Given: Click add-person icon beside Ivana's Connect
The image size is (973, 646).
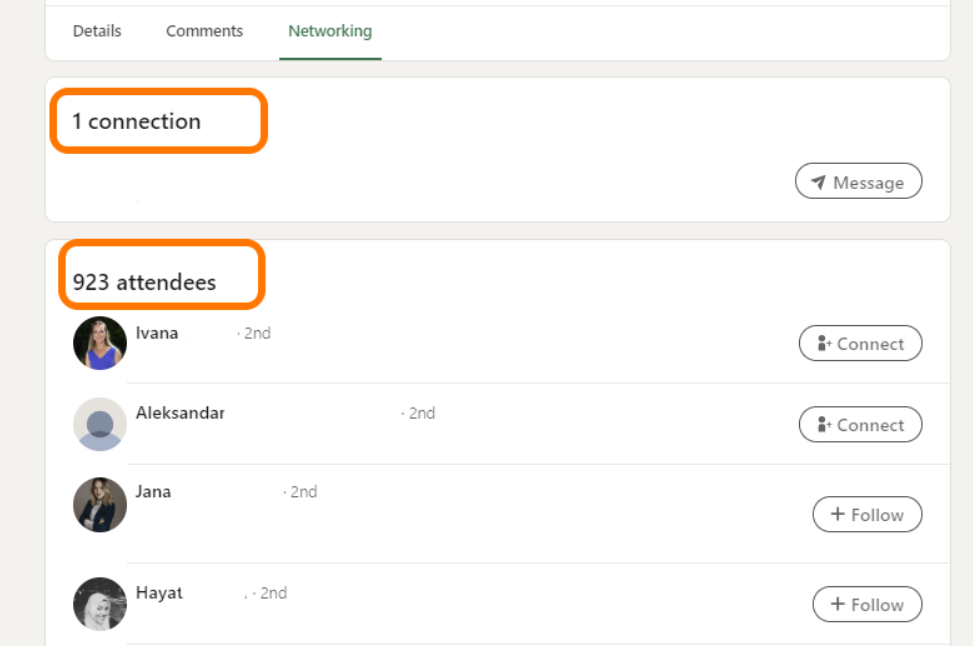Looking at the screenshot, I should click(x=825, y=343).
